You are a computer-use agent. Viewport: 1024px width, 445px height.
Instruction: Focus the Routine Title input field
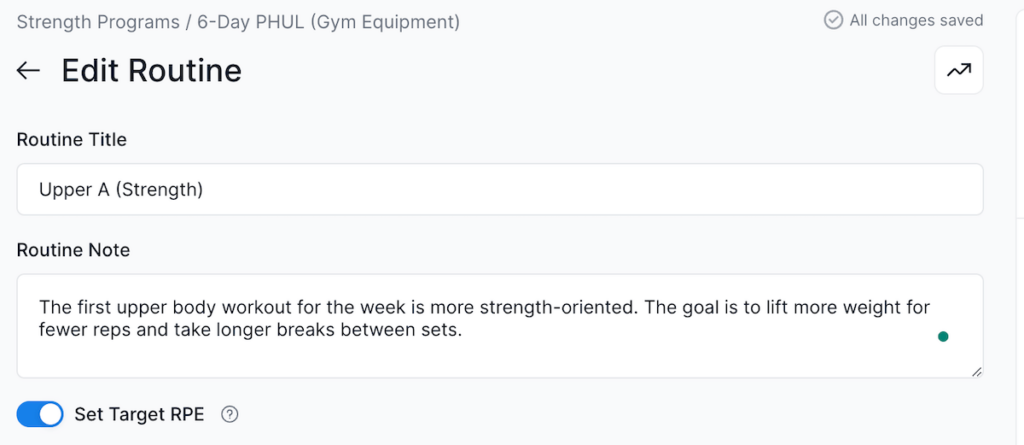pos(600,189)
